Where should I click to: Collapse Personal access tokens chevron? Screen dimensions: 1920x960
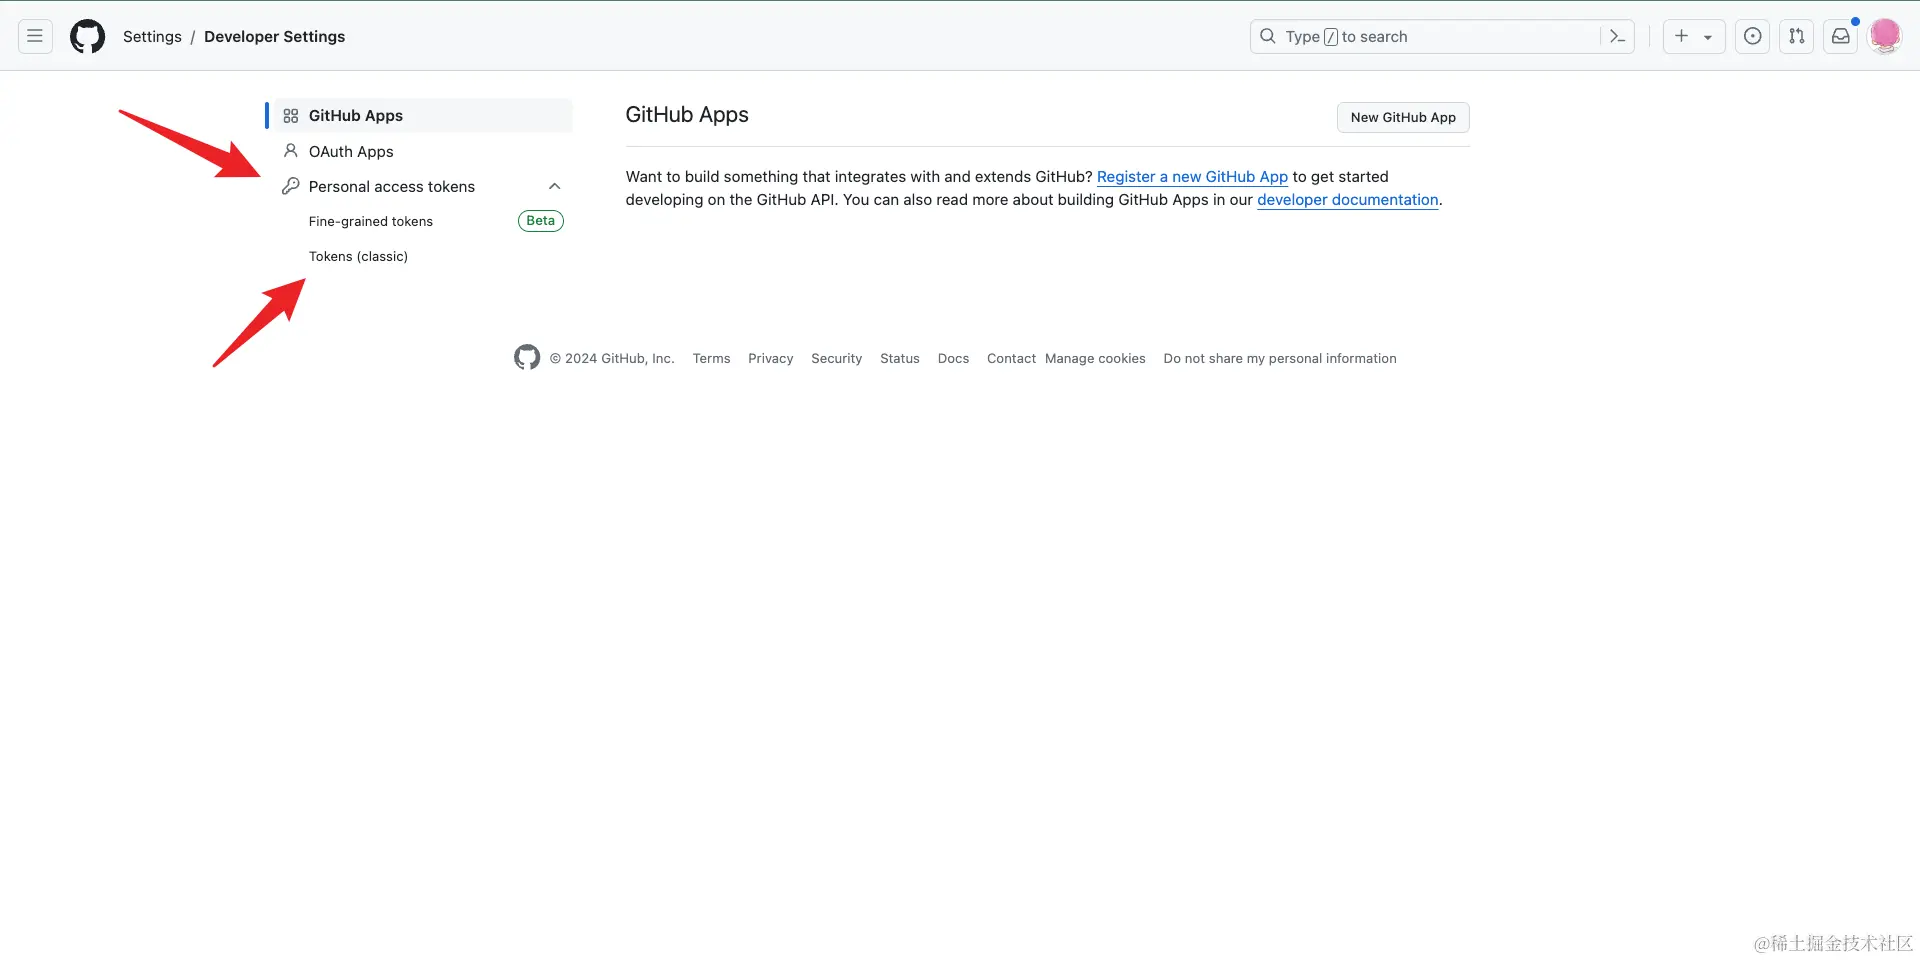(555, 186)
